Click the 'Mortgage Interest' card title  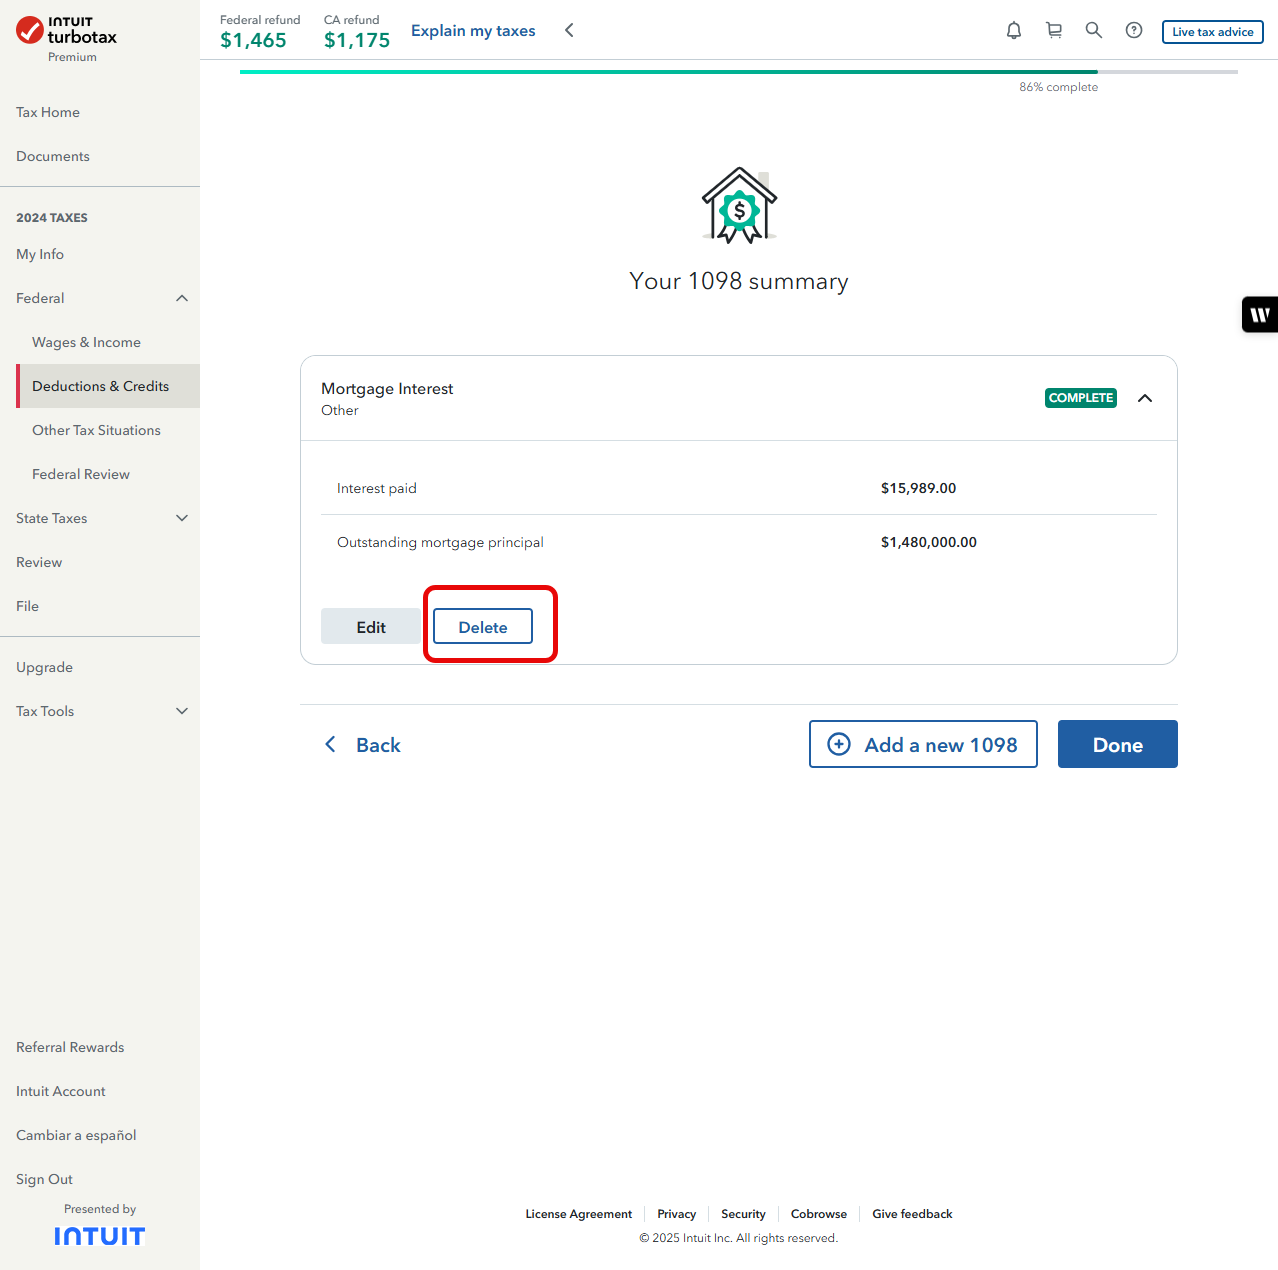387,388
